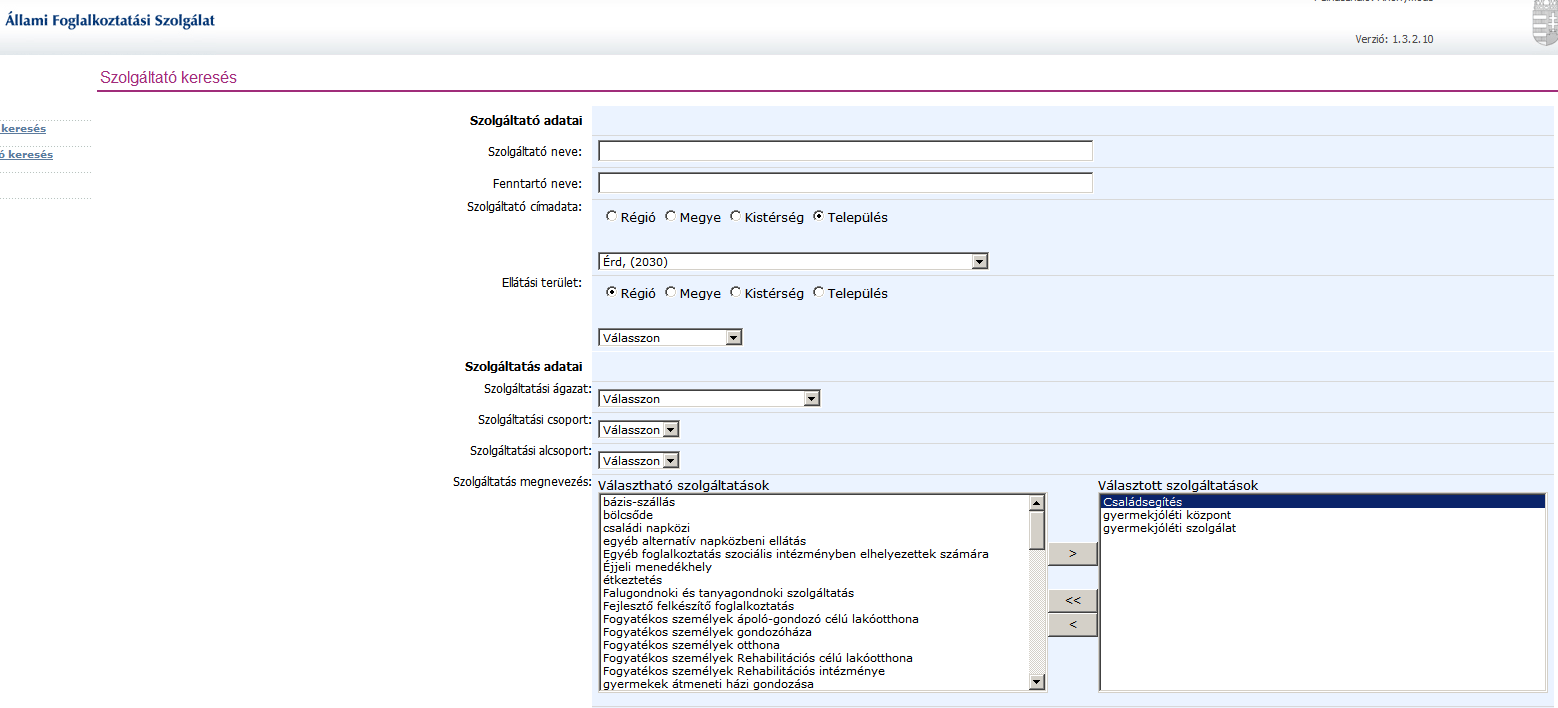
Task: Select 'gyermekjóléti központ' in chosen services
Action: tap(1322, 515)
